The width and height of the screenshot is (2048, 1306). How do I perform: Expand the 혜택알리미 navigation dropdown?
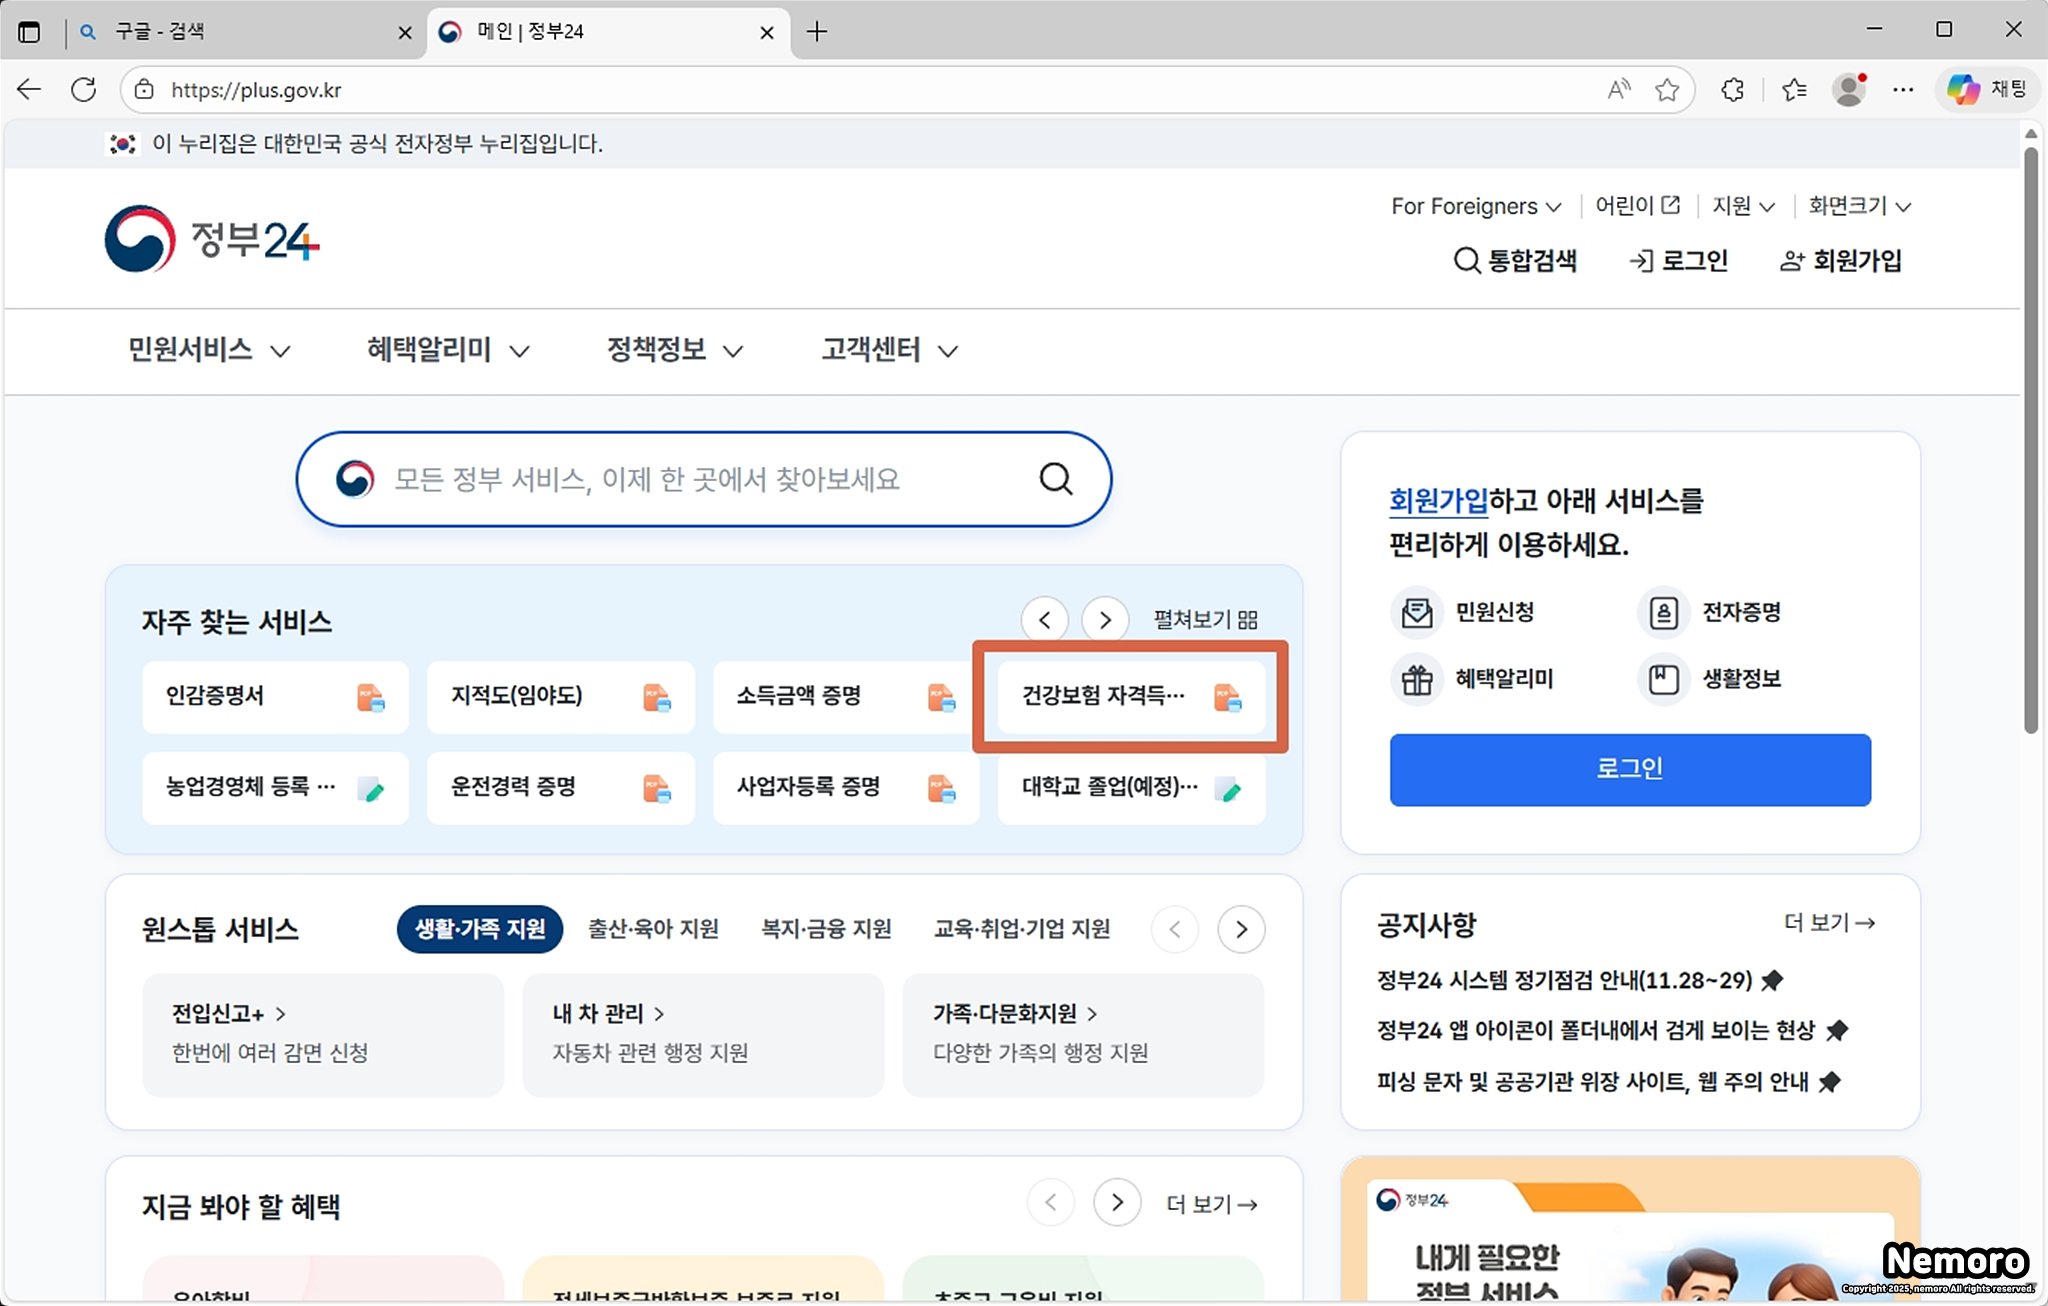click(447, 350)
